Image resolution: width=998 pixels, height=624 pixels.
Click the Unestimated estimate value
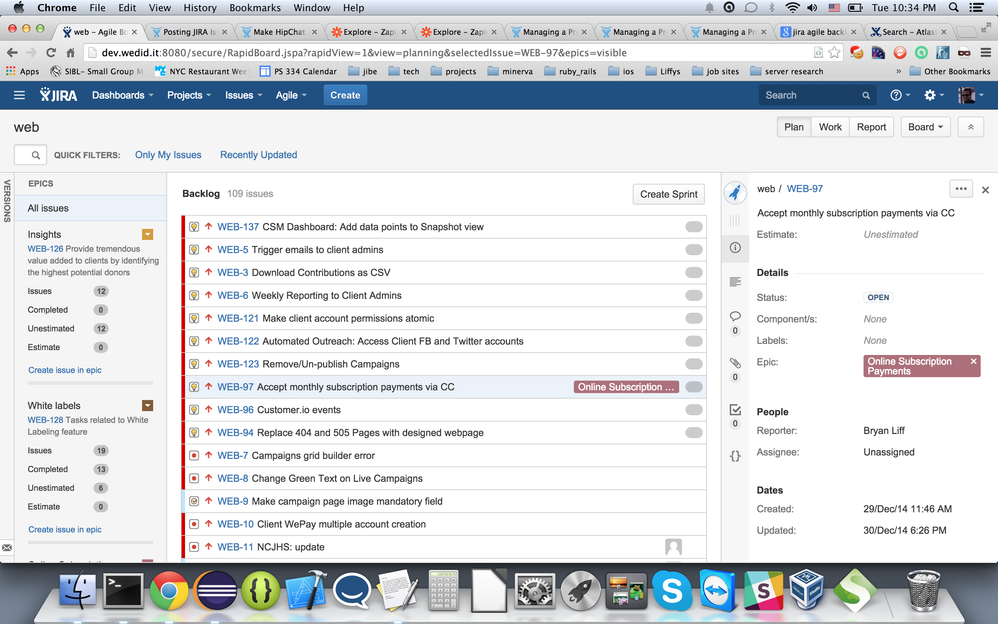(890, 234)
